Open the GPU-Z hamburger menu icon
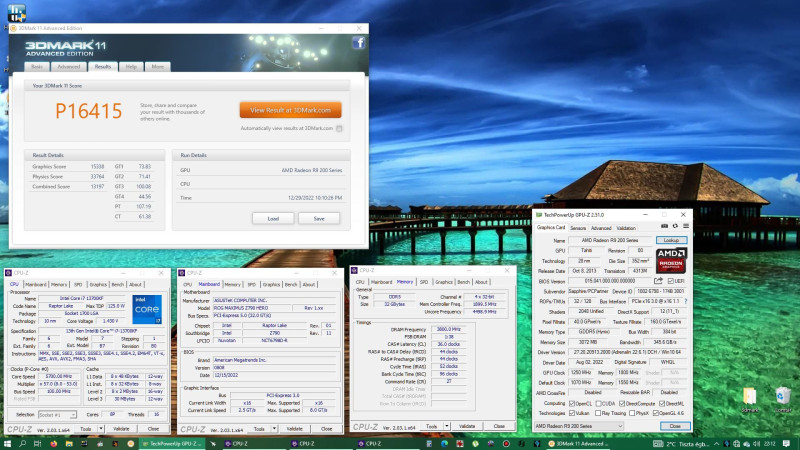This screenshot has width=800, height=450. tap(686, 226)
